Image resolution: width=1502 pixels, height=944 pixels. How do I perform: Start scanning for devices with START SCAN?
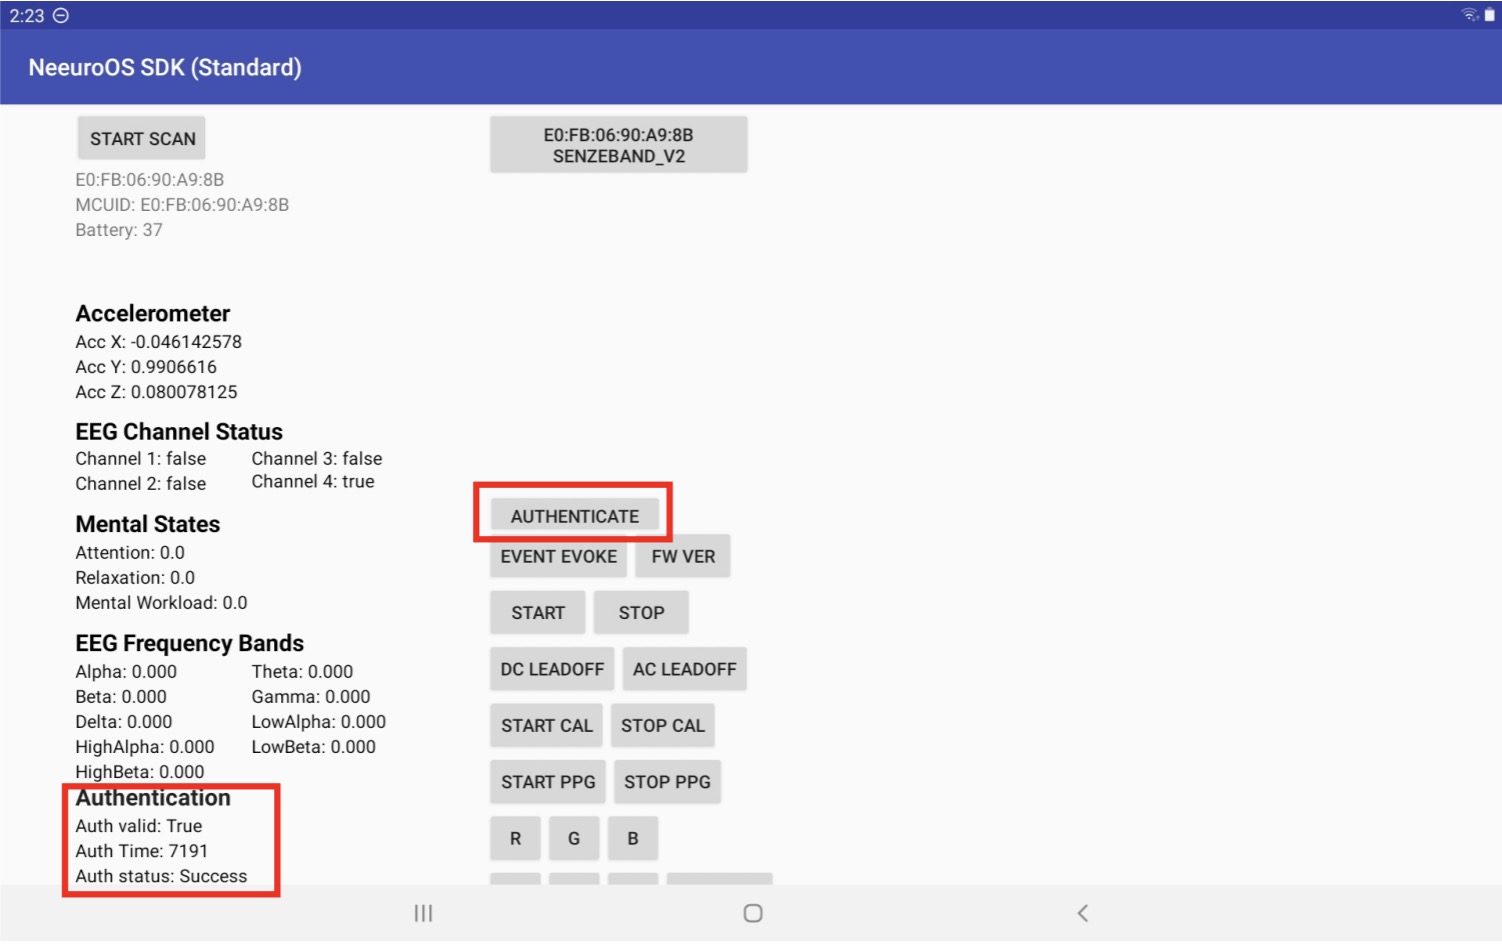tap(141, 138)
